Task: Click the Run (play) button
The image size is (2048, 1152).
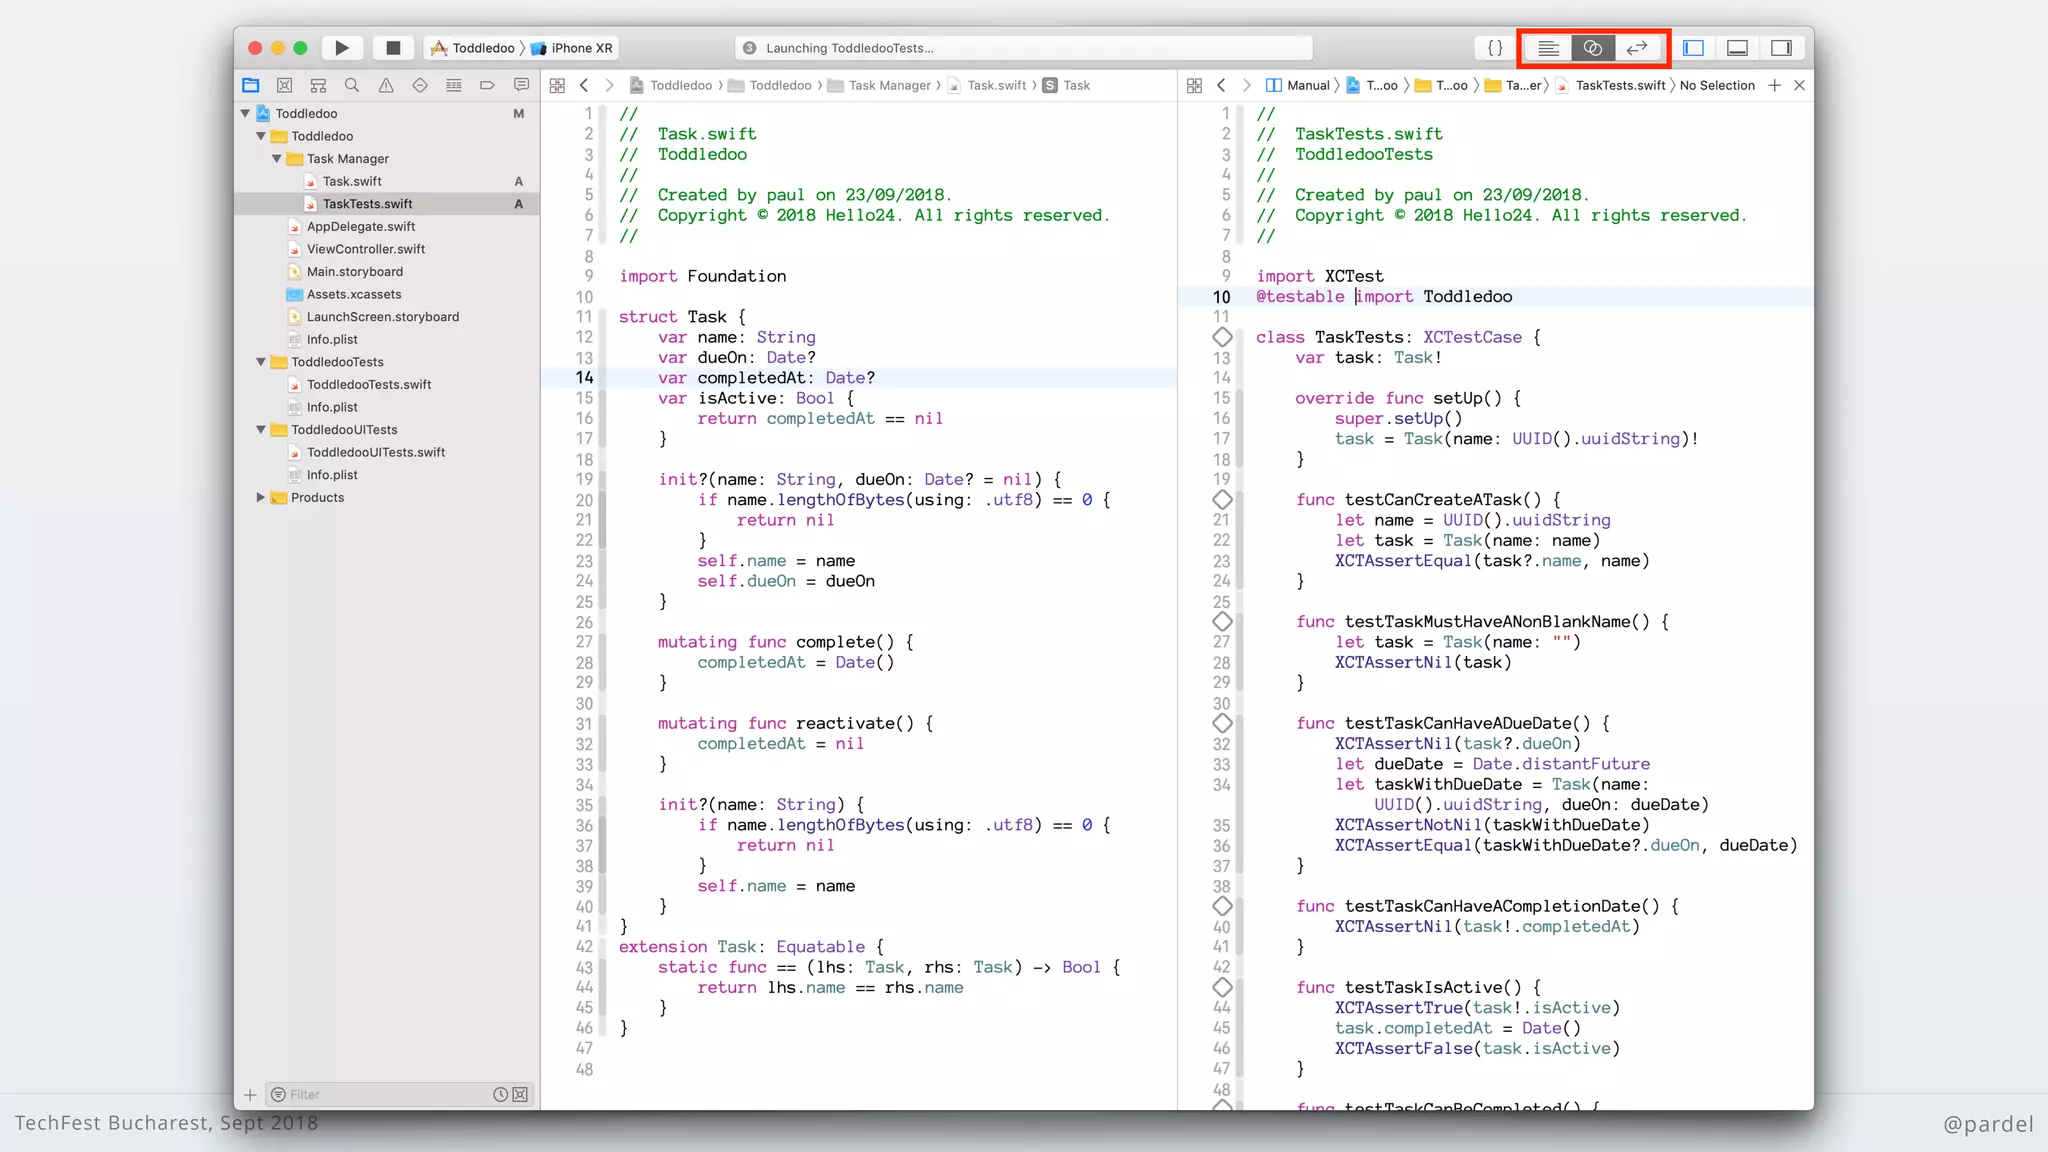Action: point(342,48)
